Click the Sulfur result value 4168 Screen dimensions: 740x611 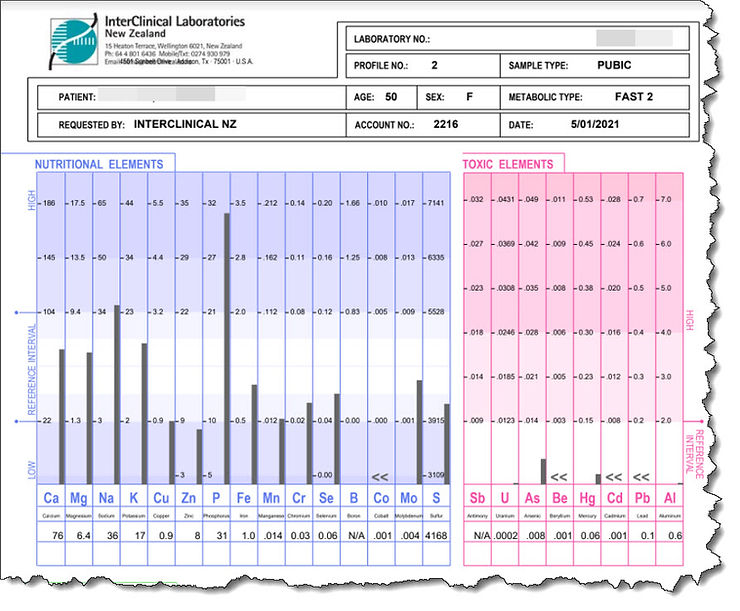click(x=435, y=536)
